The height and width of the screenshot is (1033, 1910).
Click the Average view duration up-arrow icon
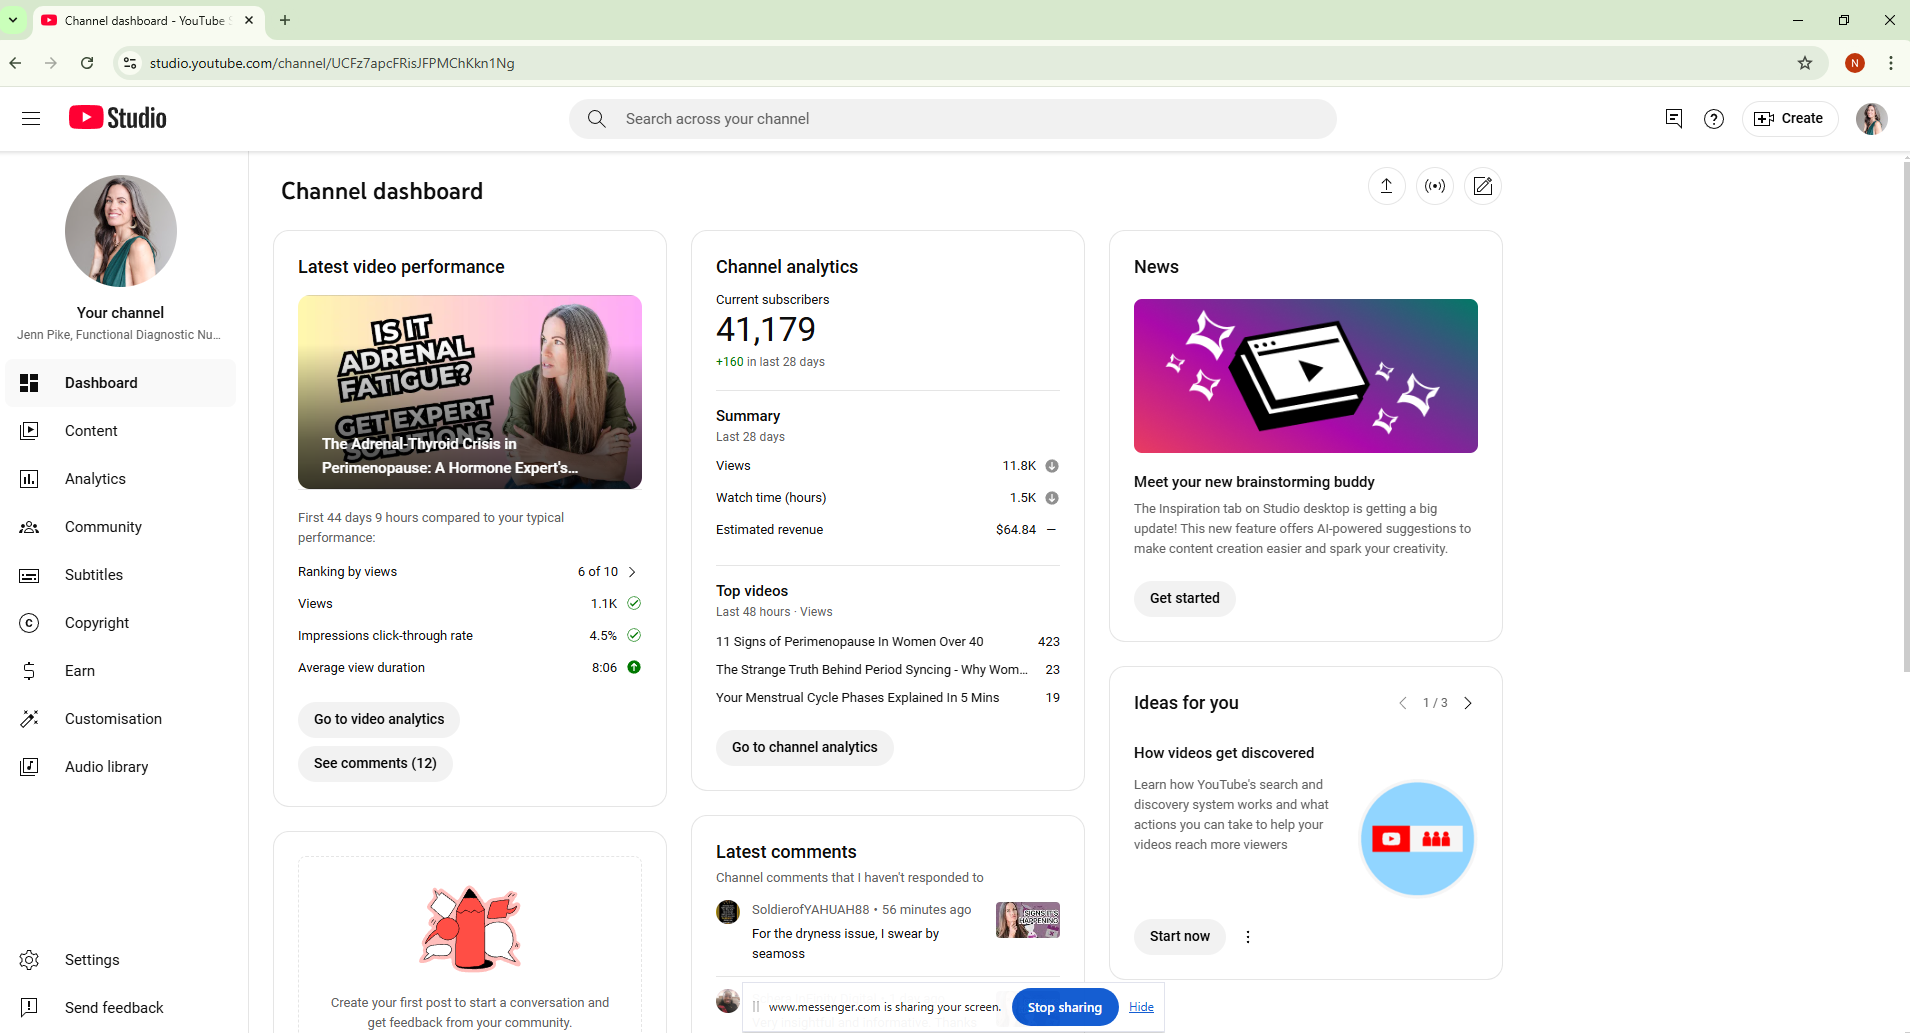click(634, 667)
